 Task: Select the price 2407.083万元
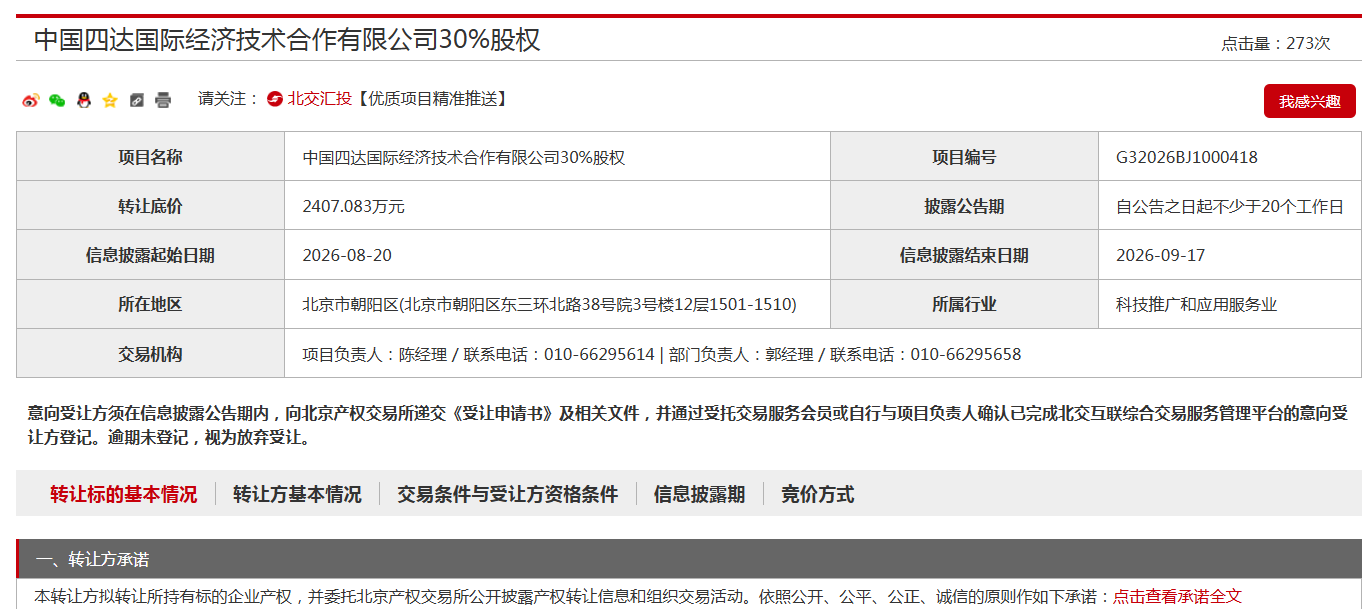point(353,206)
